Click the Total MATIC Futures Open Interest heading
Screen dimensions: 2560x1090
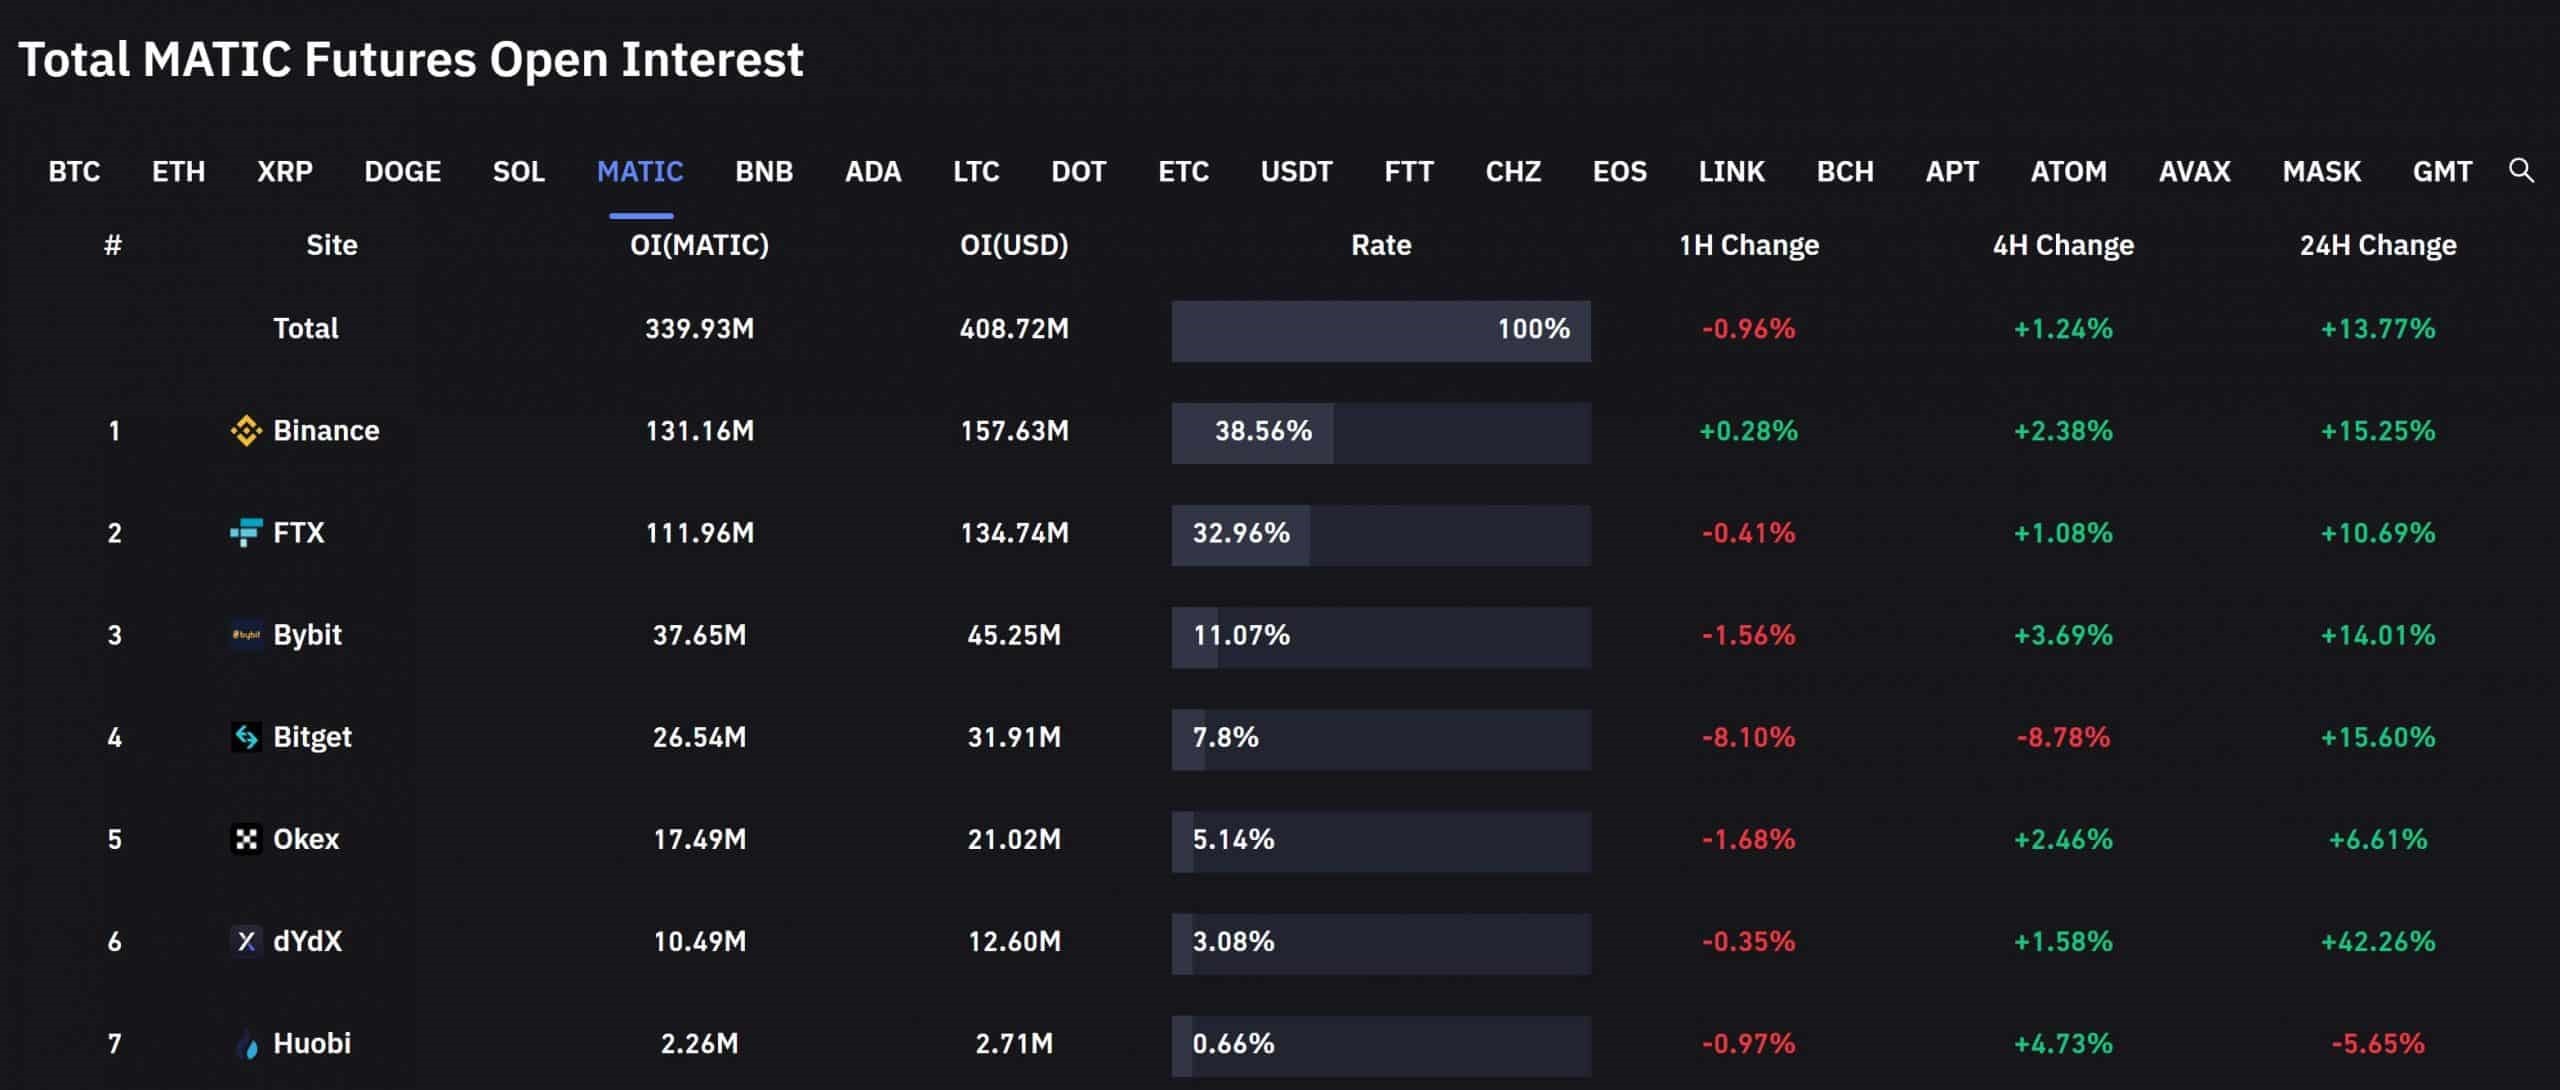(410, 59)
